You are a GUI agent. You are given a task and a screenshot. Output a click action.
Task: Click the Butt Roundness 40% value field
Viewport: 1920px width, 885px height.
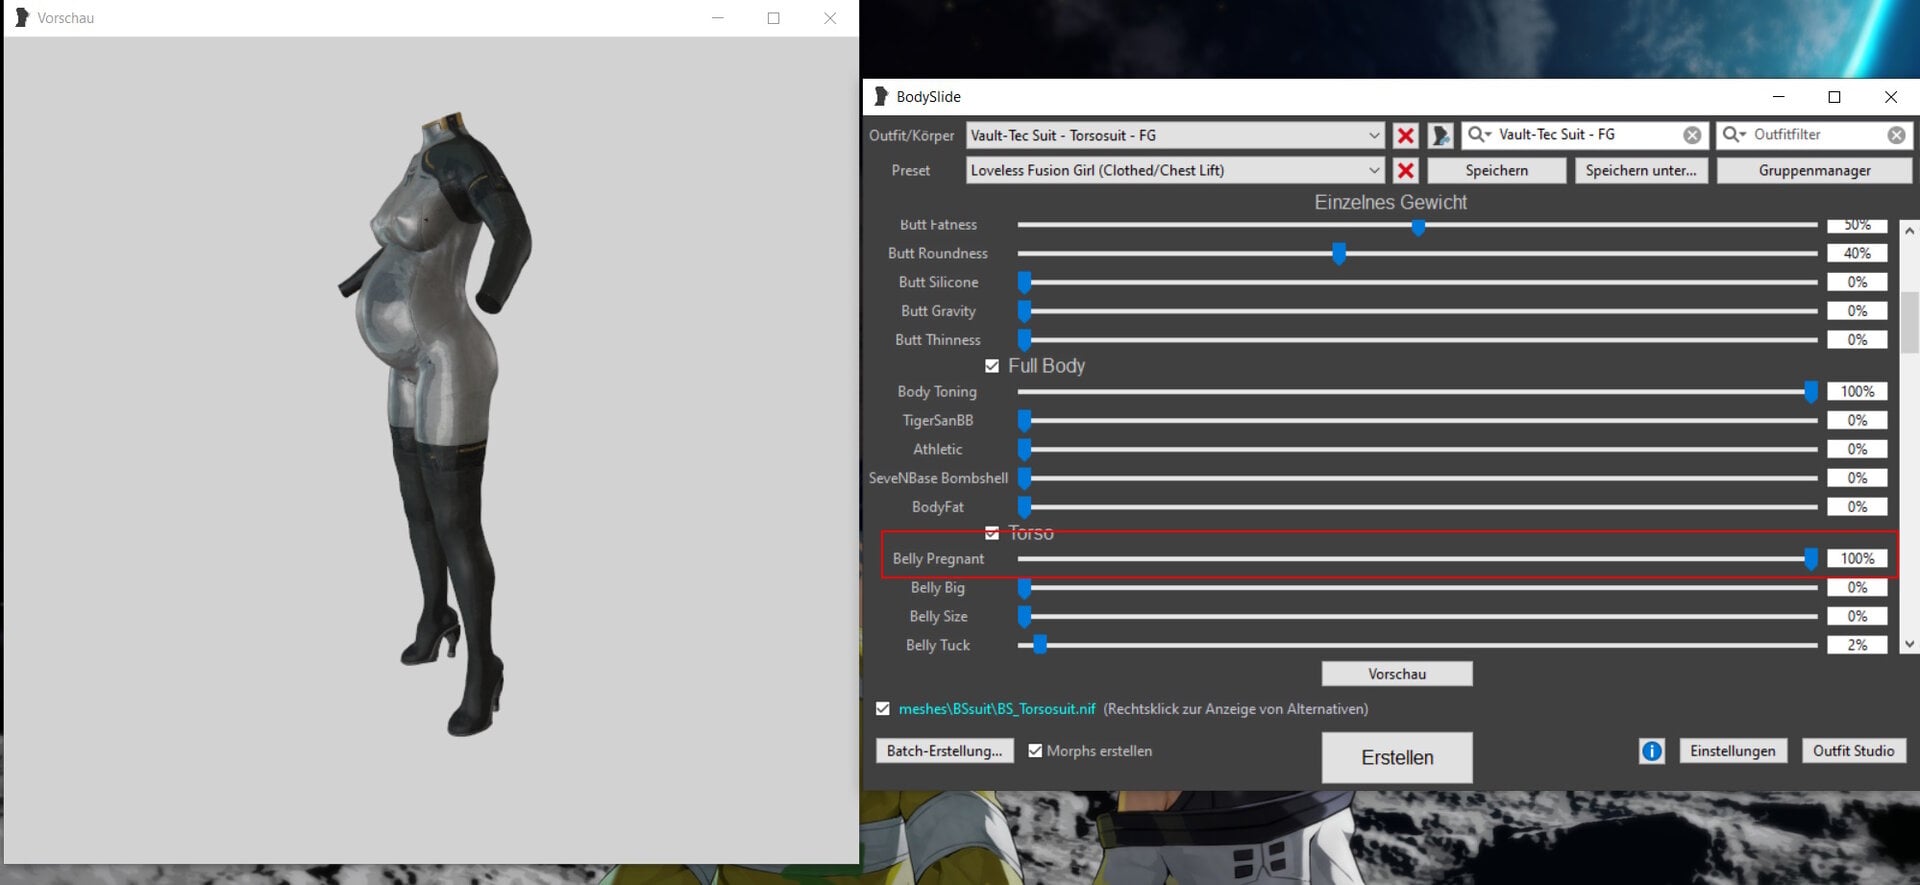tap(1857, 253)
